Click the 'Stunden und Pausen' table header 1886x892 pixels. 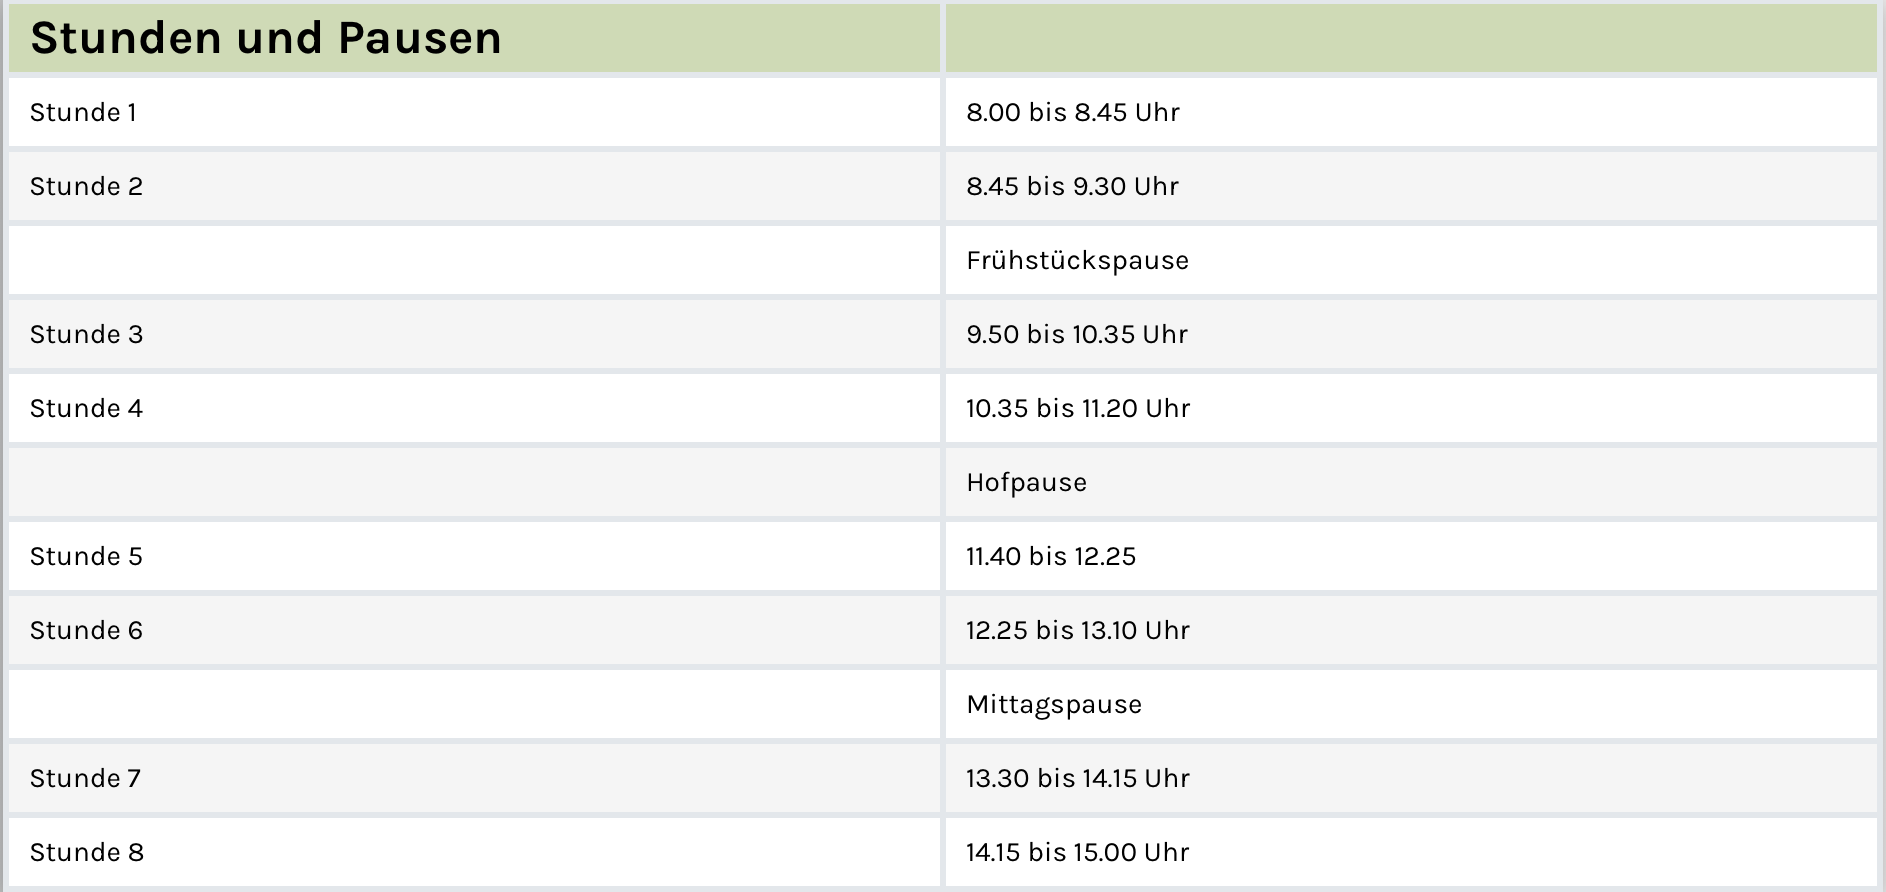[266, 38]
